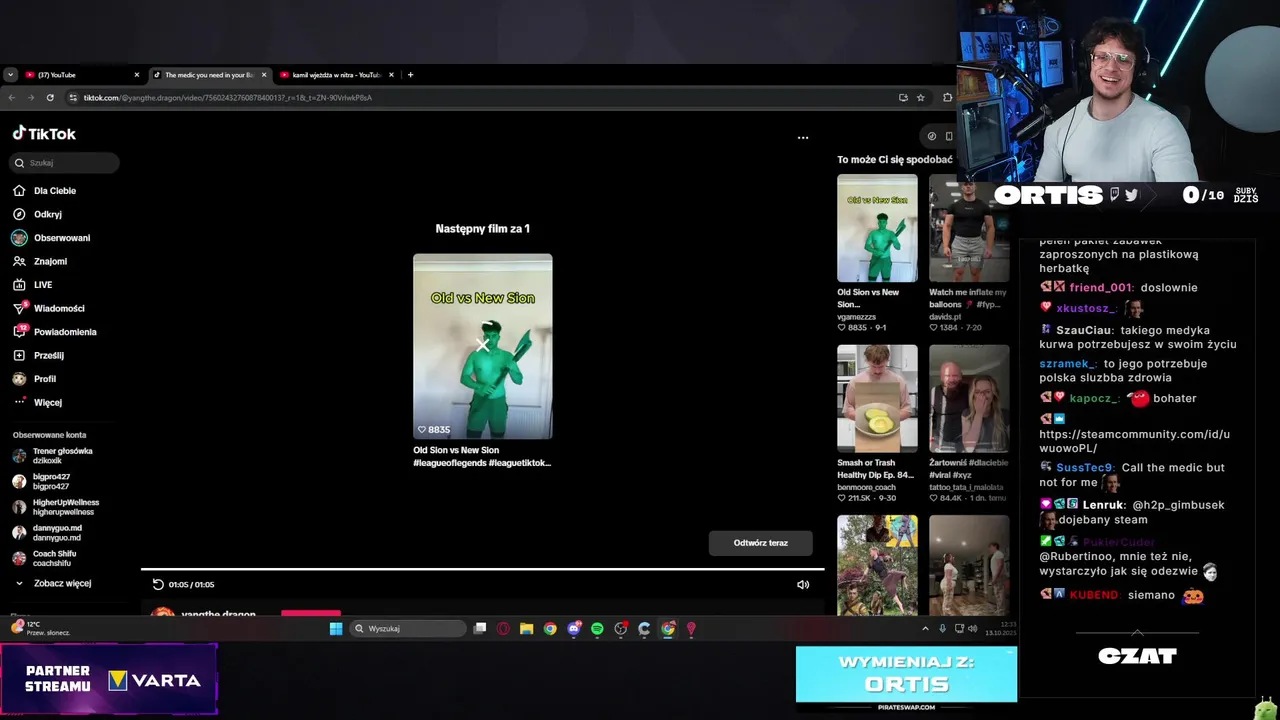The width and height of the screenshot is (1280, 720).
Task: Open the three-dot video options menu
Action: pyautogui.click(x=802, y=138)
